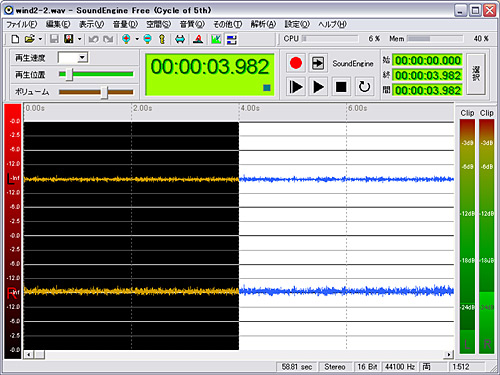Open the その他(T) menu

pyautogui.click(x=228, y=24)
